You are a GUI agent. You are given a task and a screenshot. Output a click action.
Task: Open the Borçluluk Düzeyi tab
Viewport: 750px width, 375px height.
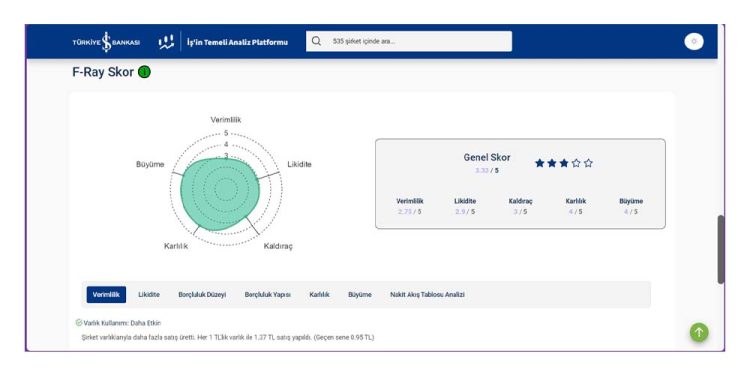tap(202, 295)
